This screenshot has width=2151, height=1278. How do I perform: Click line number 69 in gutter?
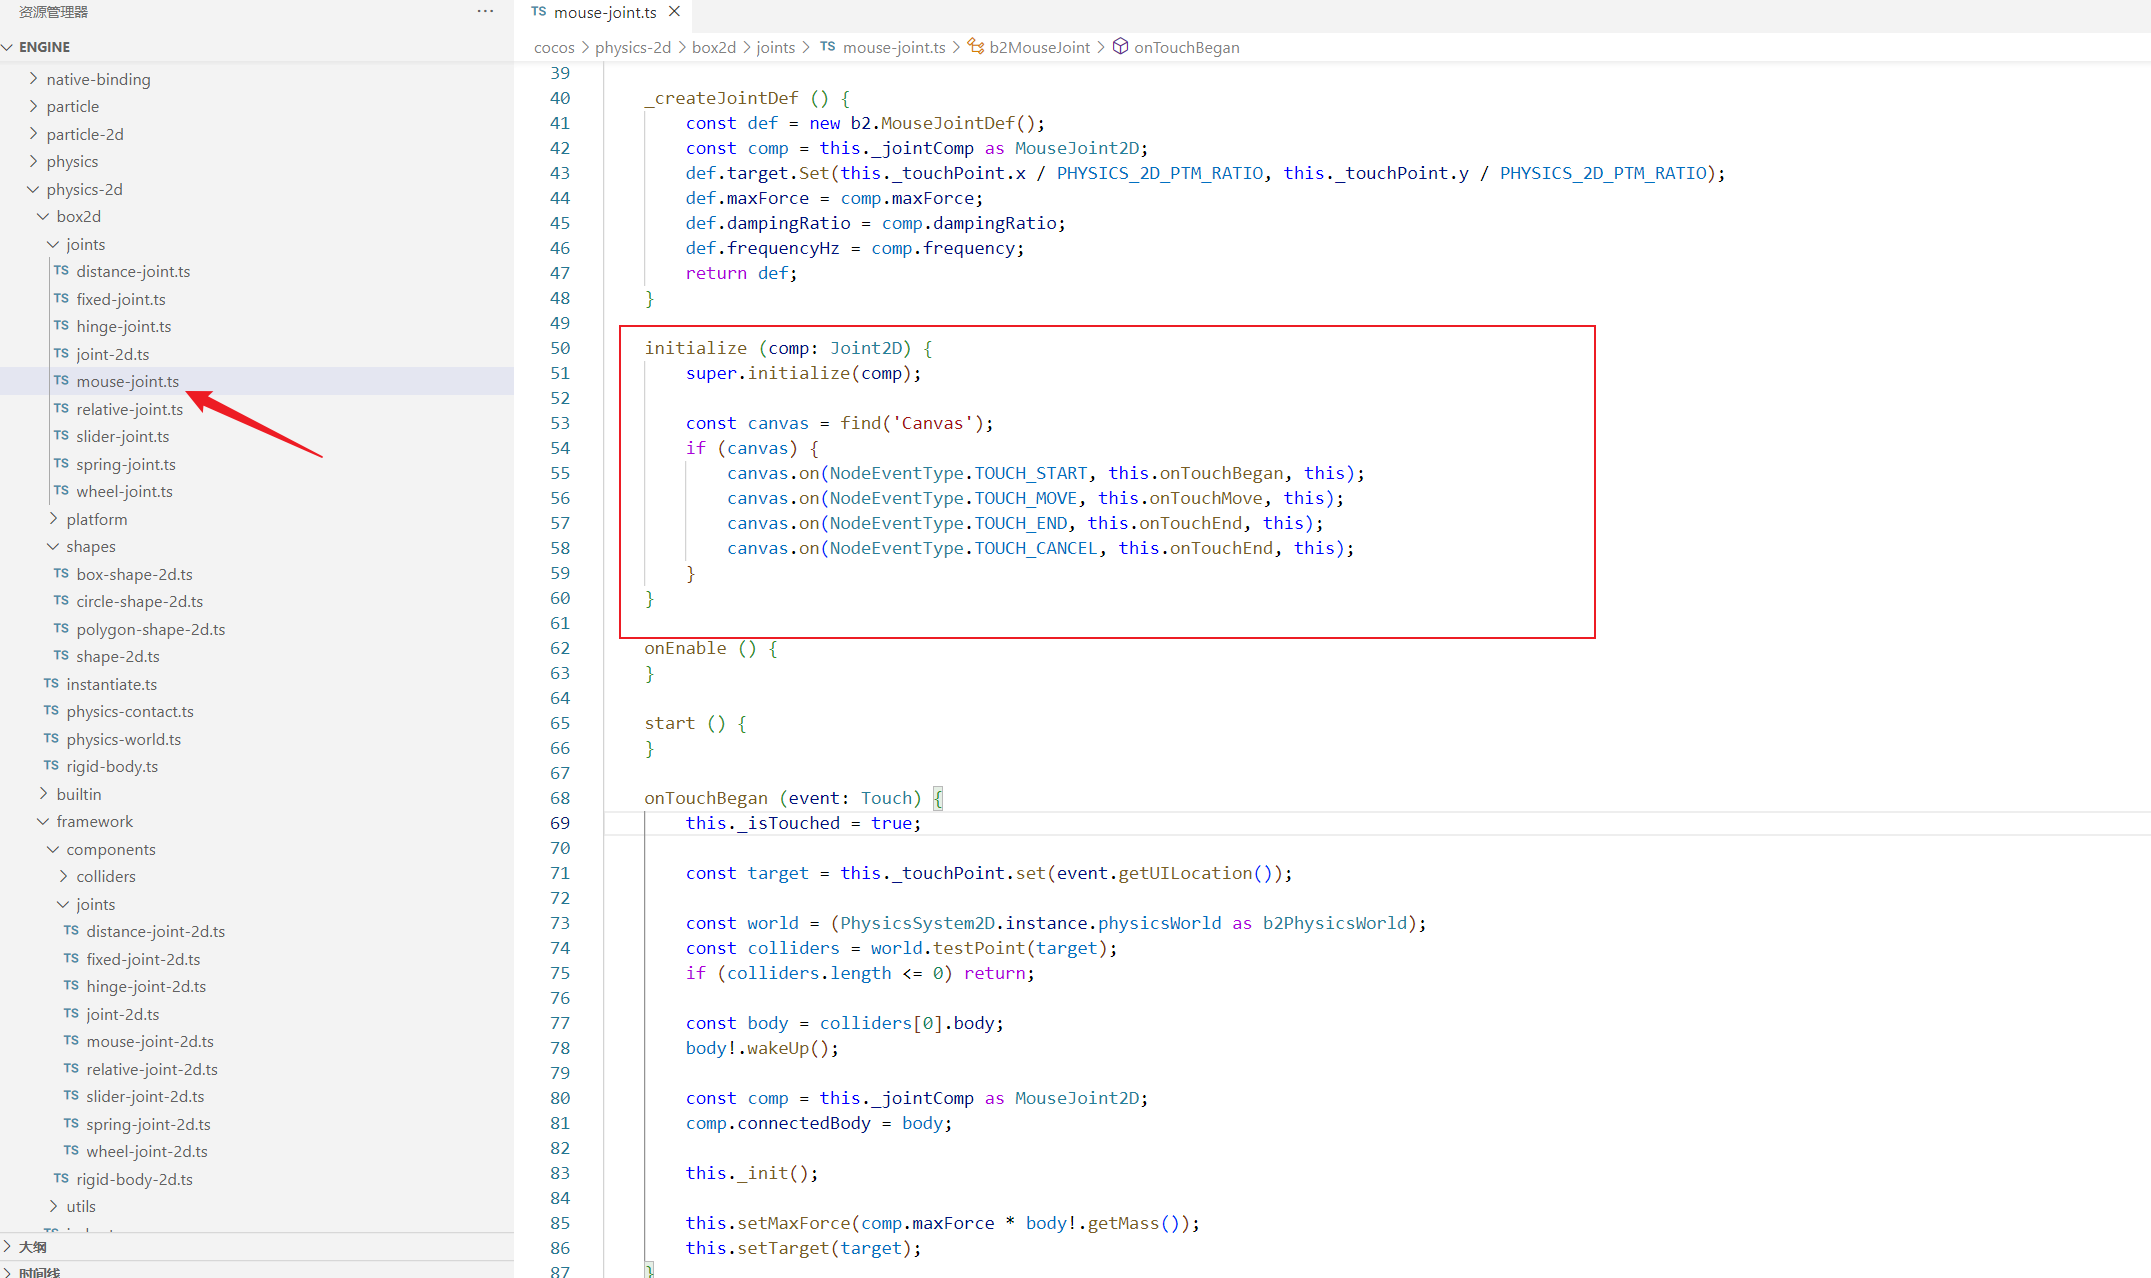(560, 823)
